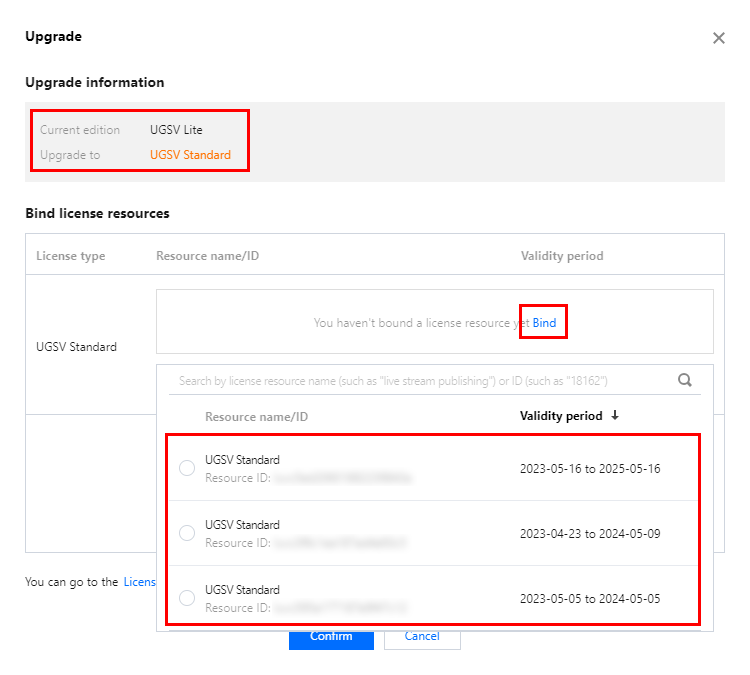Click the UGSV Lite current edition value
Viewport: 750px width, 675px height.
[176, 130]
